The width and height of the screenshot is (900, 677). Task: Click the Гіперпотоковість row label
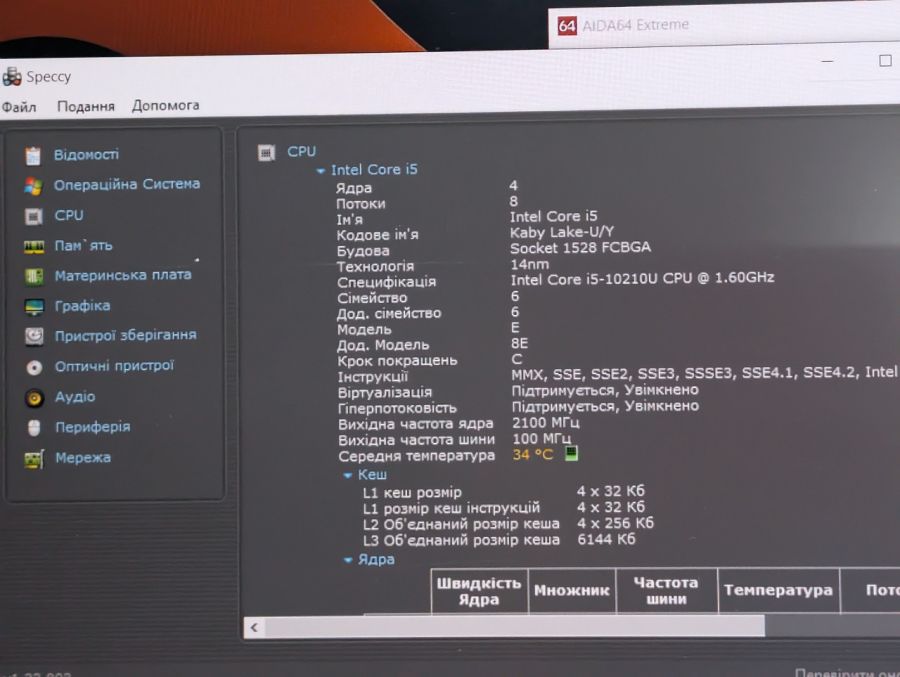pyautogui.click(x=397, y=409)
